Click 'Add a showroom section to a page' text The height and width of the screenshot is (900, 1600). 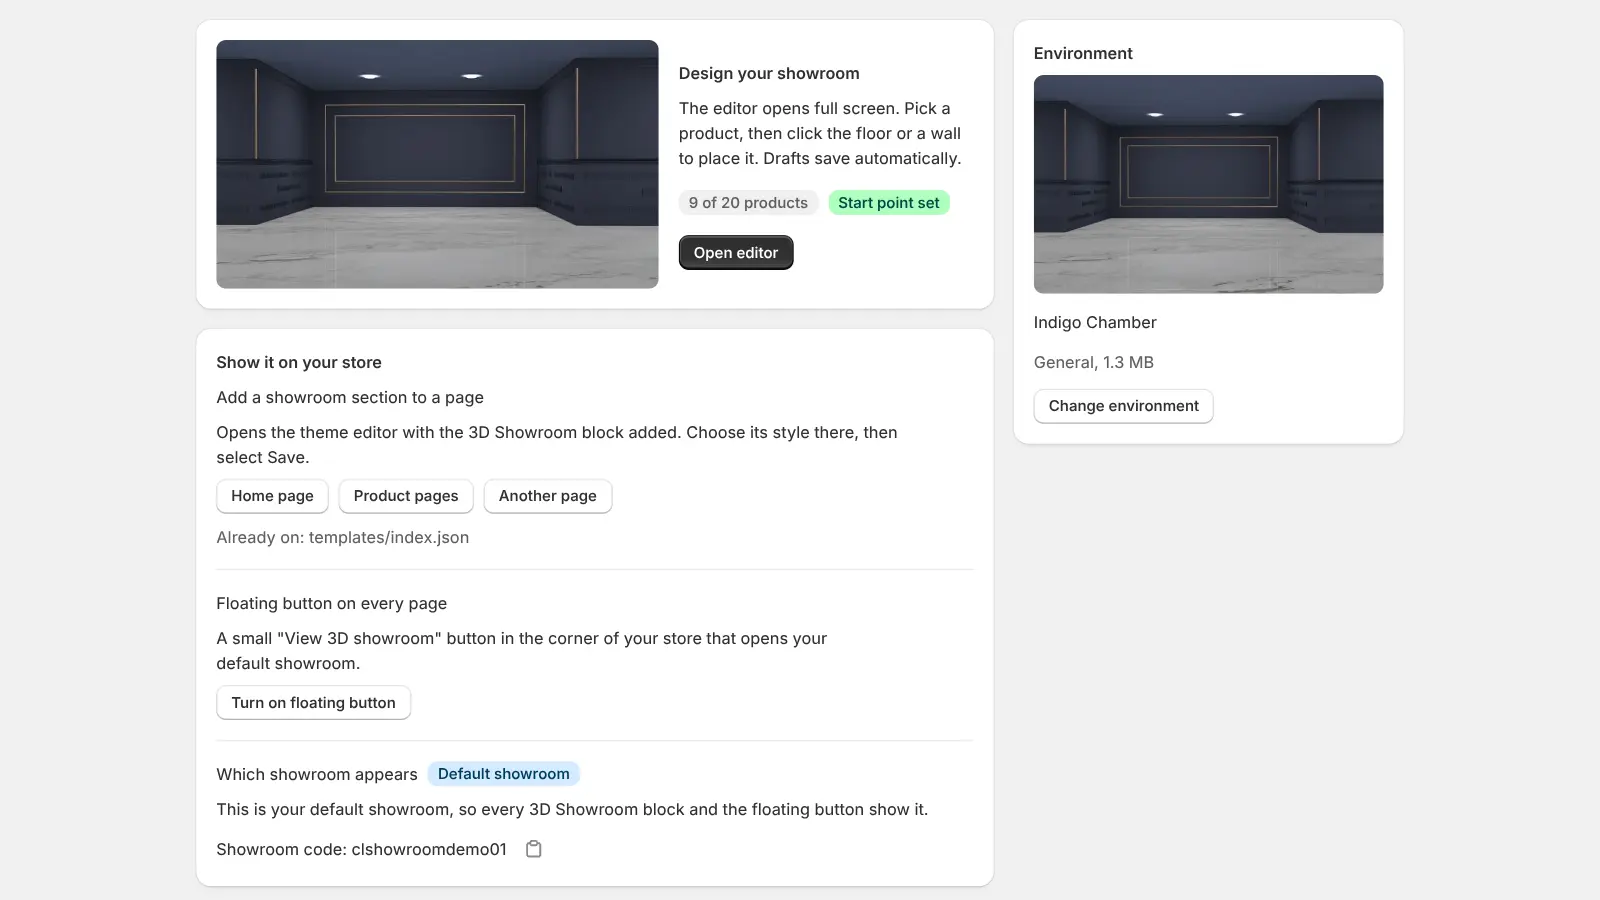tap(350, 397)
